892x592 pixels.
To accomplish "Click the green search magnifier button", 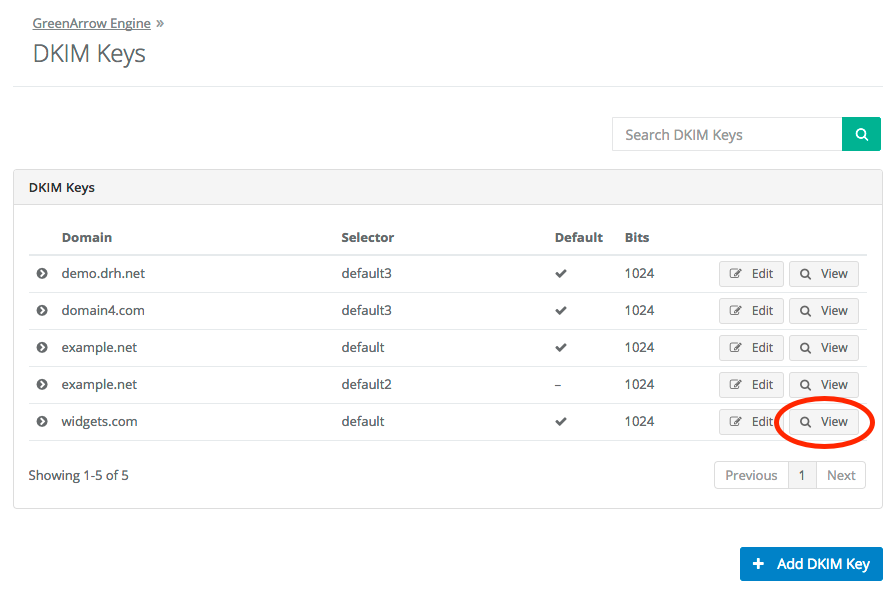I will 861,134.
